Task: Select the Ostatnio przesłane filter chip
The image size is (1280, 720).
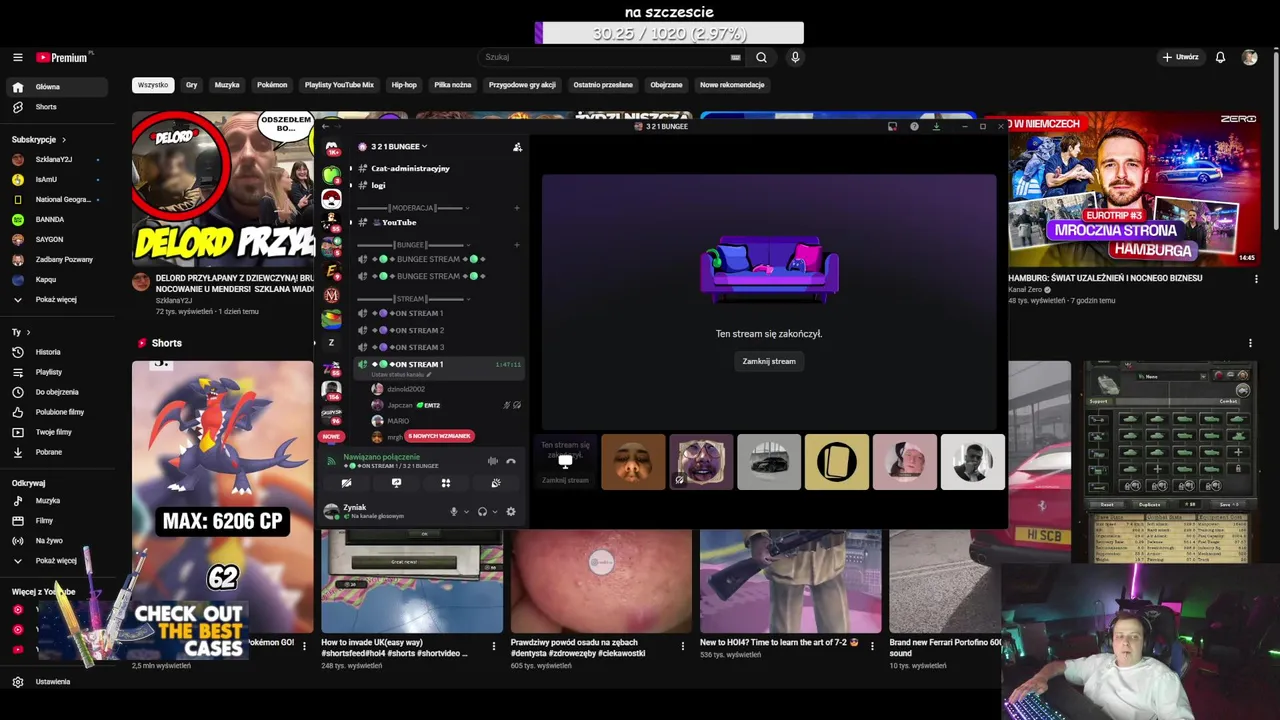Action: point(603,85)
